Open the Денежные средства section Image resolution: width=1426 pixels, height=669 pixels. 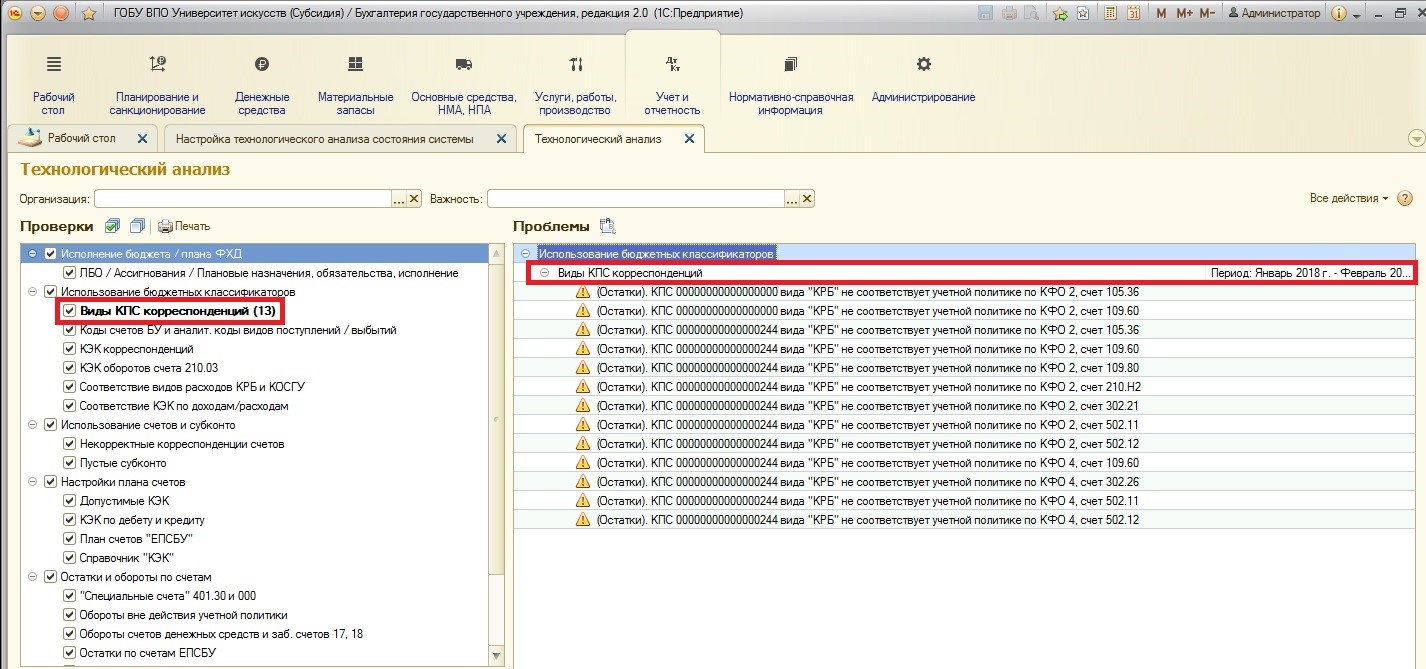tap(261, 84)
